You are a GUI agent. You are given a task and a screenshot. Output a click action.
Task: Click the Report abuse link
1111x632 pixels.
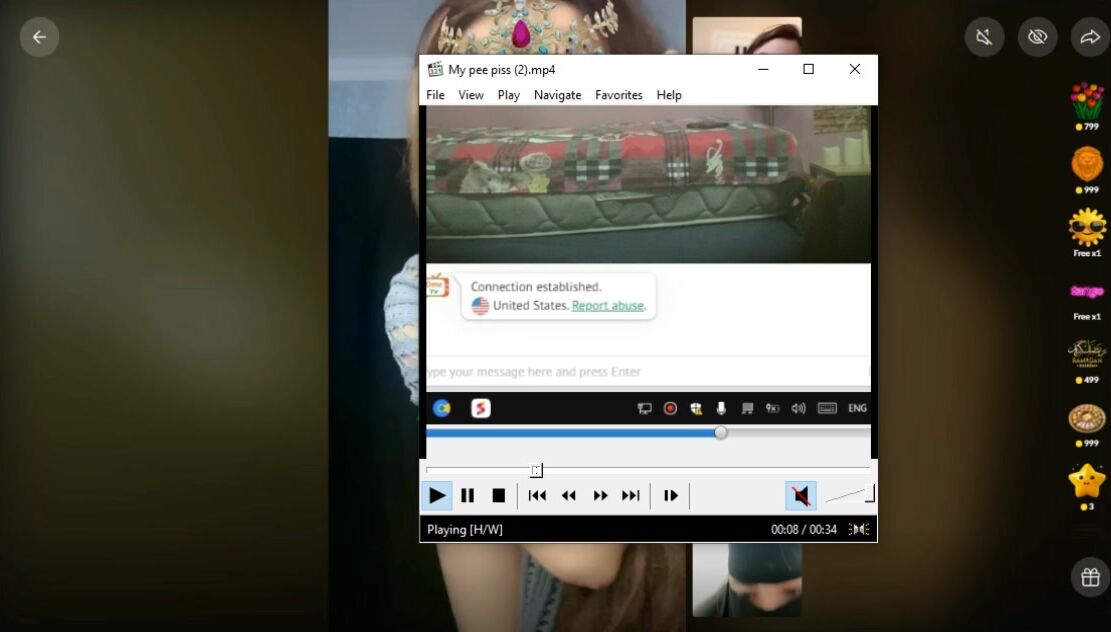point(608,306)
